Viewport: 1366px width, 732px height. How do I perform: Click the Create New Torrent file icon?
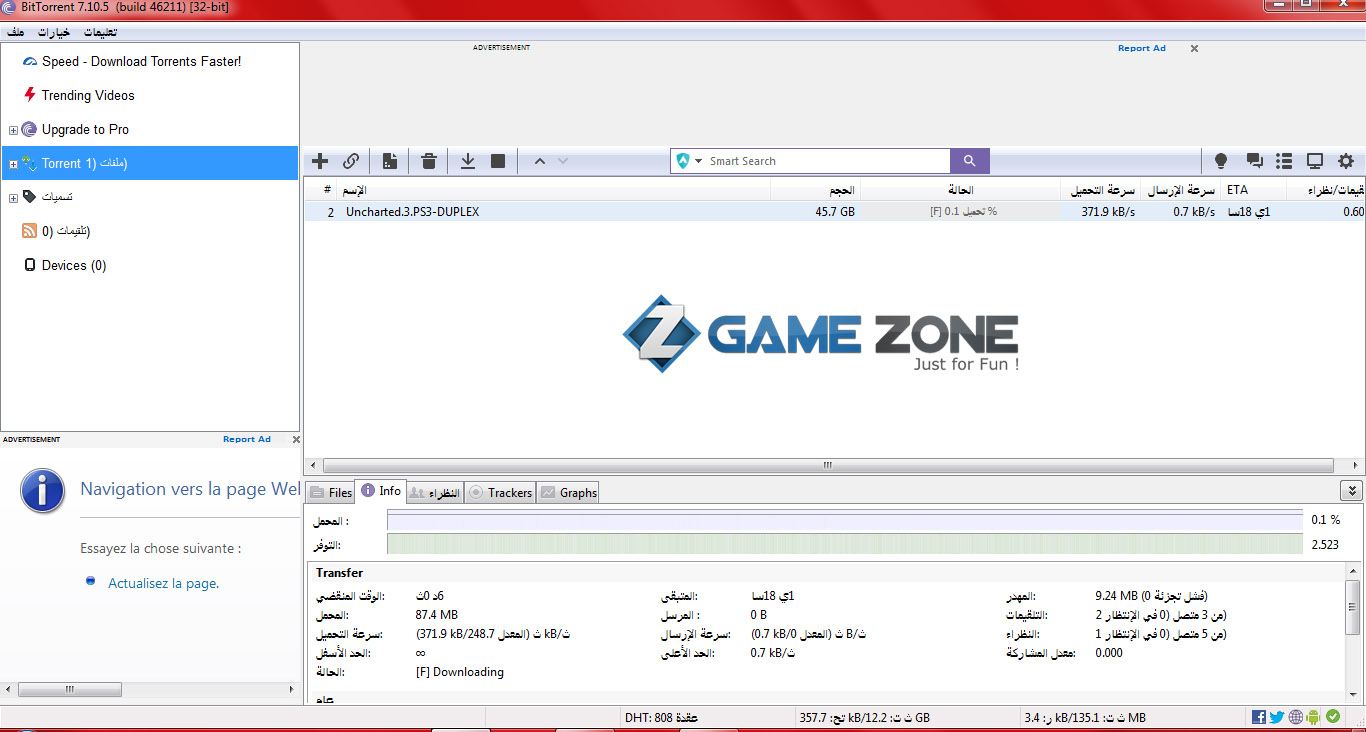click(x=390, y=161)
